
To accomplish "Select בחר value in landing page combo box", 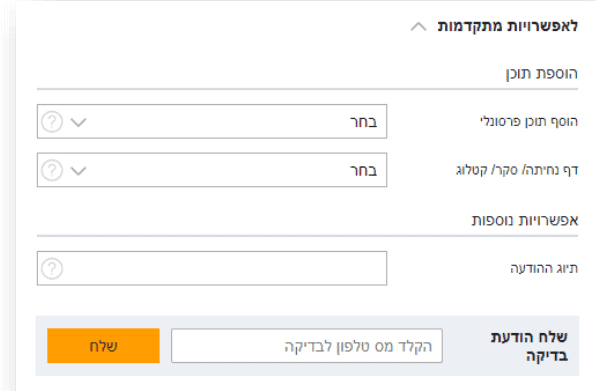I will pyautogui.click(x=363, y=171).
